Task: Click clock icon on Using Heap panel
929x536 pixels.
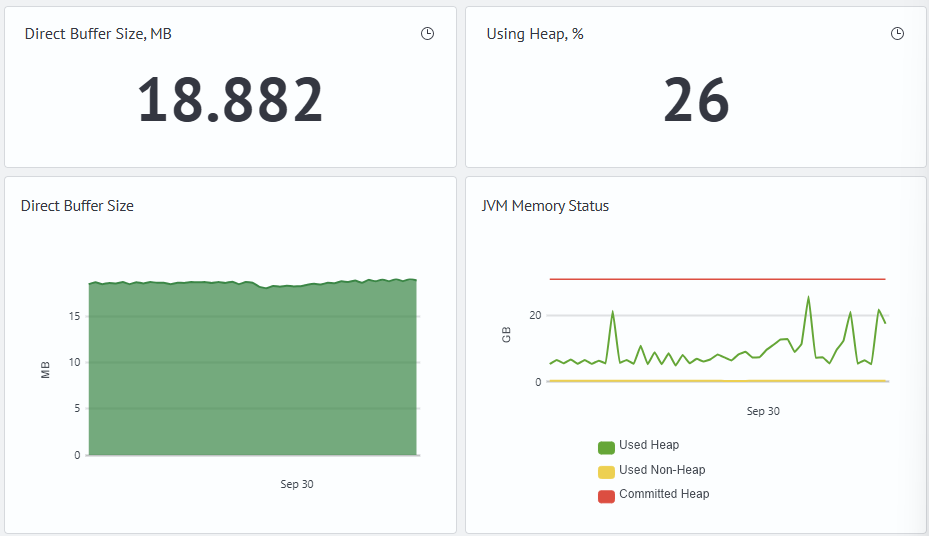Action: pos(898,34)
